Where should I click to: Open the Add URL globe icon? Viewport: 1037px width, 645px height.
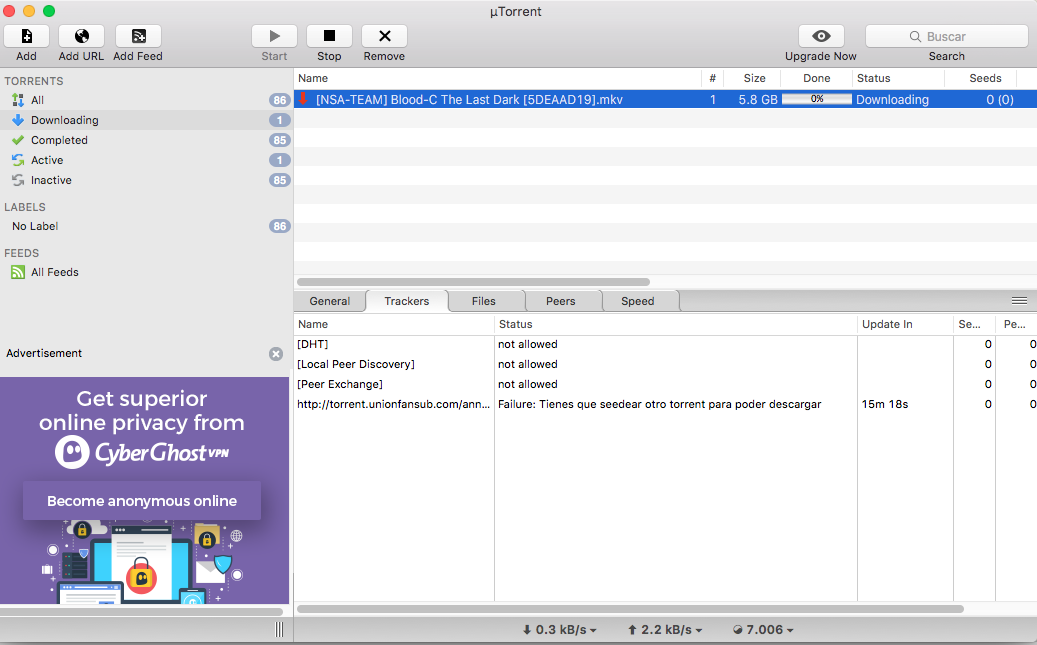(81, 36)
